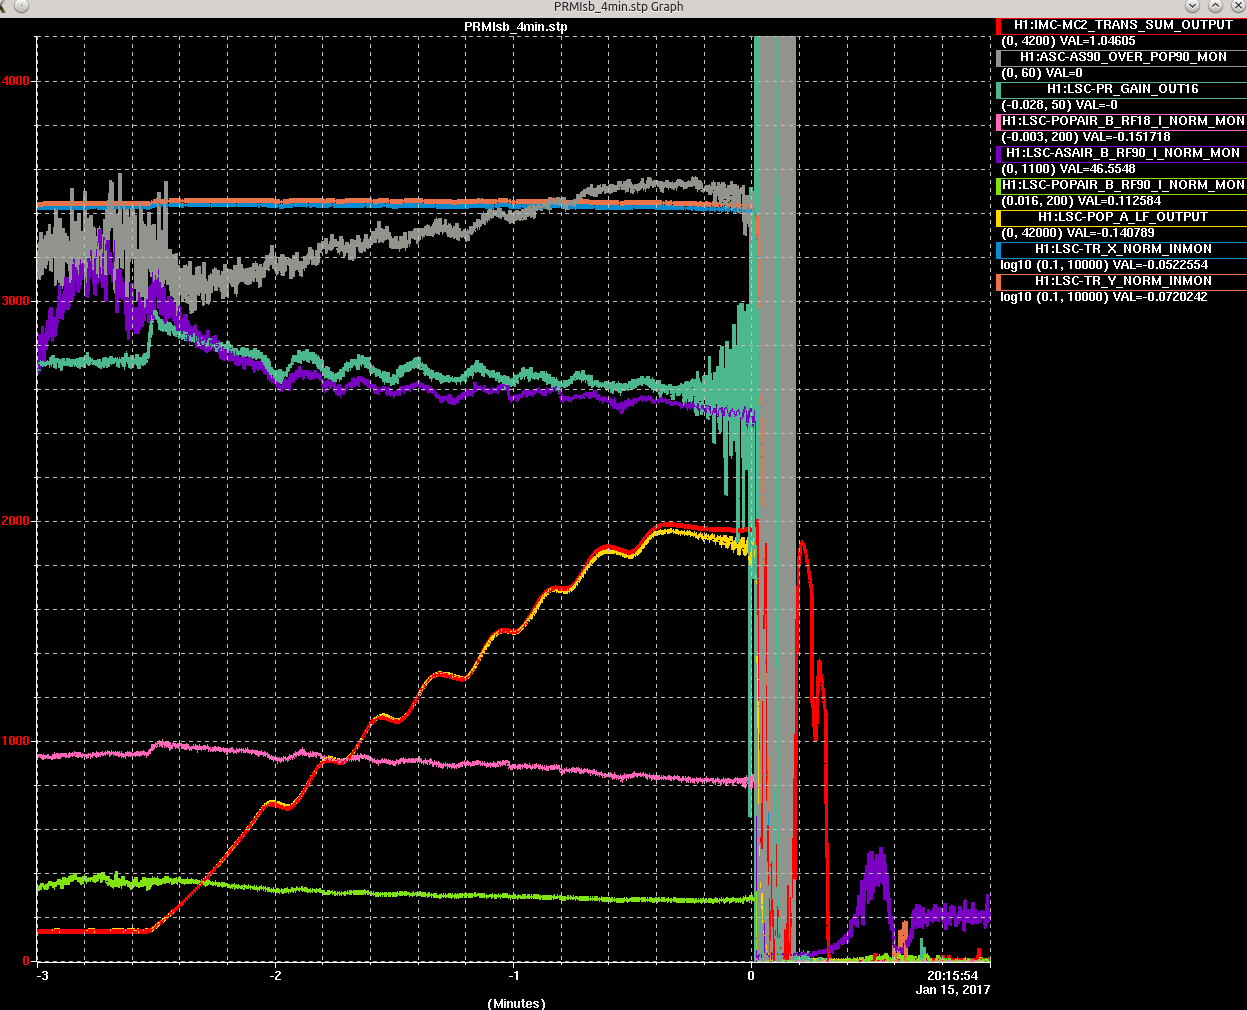Select the H1:LSC-TR_Y_NORM_INMON legend entry
This screenshot has height=1010, width=1247.
(x=1123, y=281)
